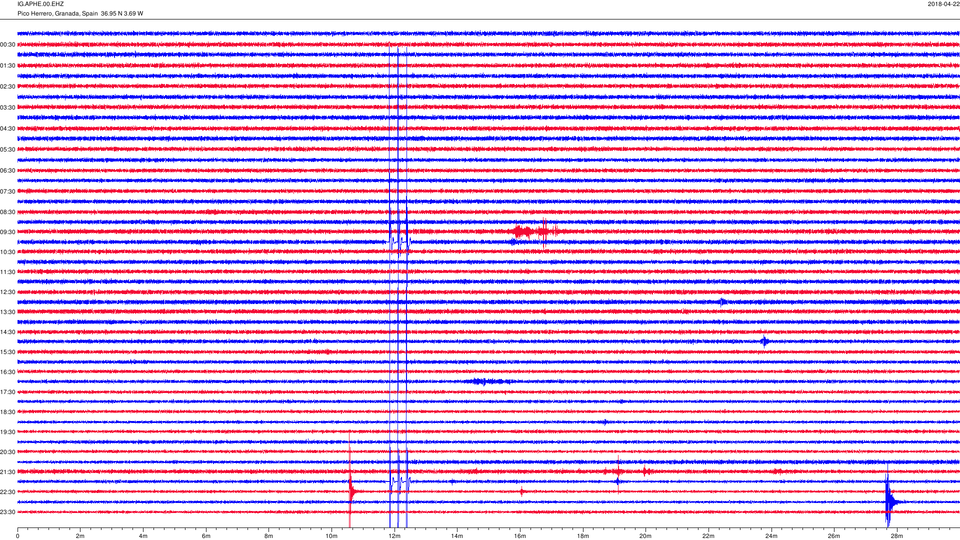This screenshot has height=540, width=960.
Task: Pick the blue calibration pulses near 12m below 09:30
Action: coord(399,242)
